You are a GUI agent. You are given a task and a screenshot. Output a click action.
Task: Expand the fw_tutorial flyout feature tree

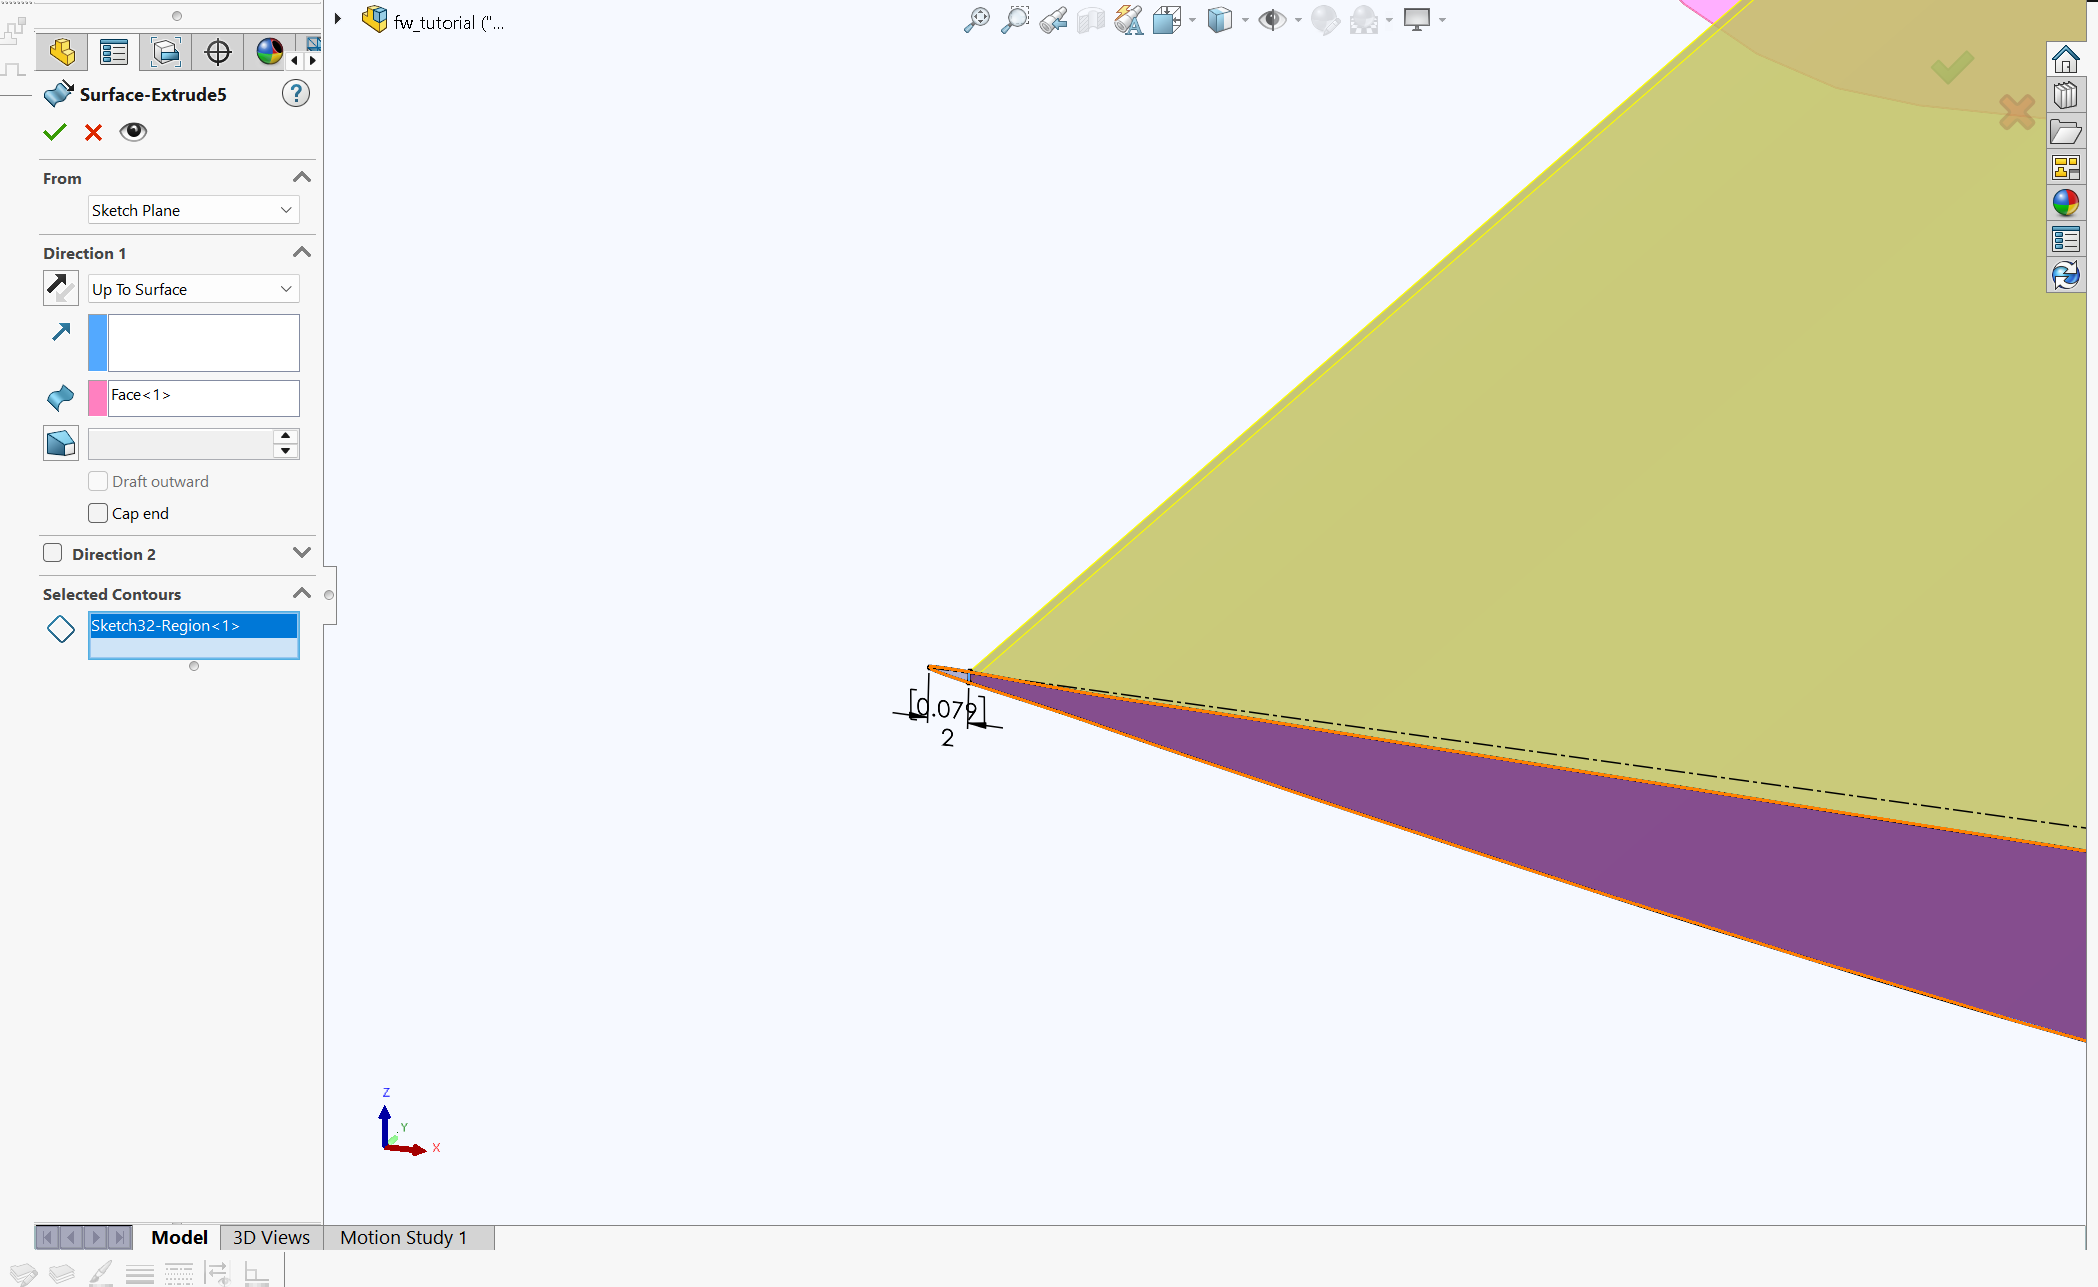coord(338,19)
